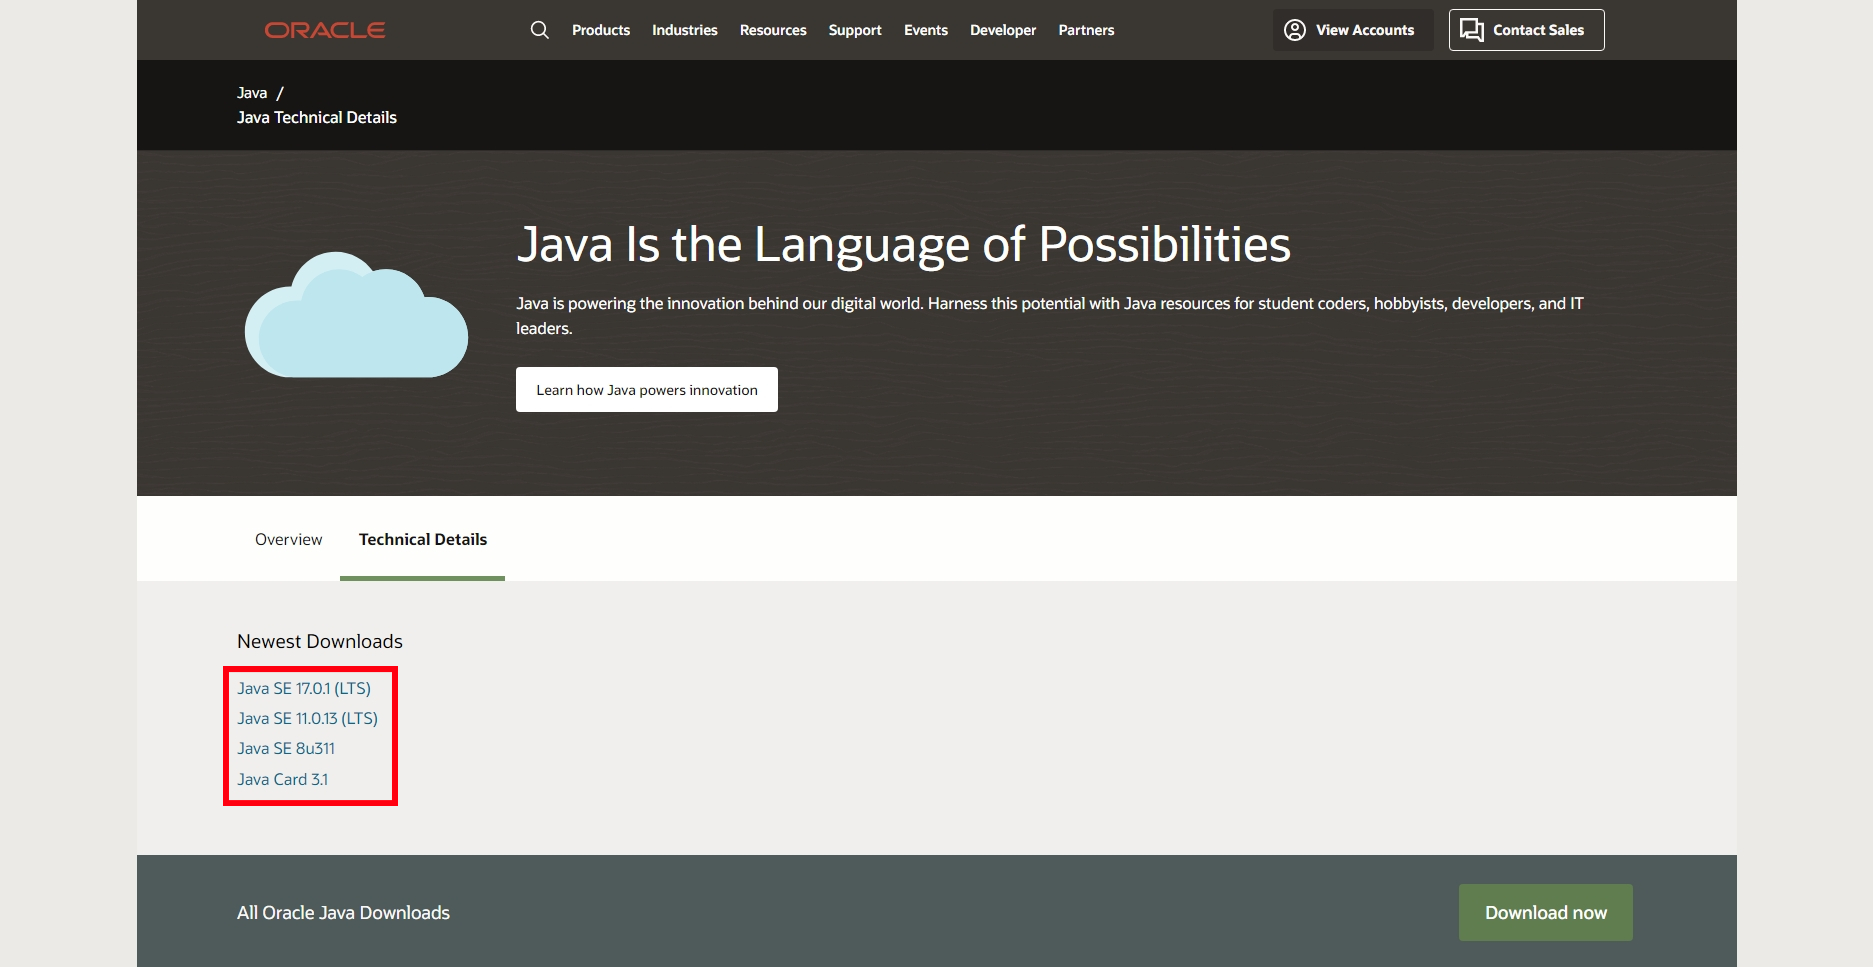This screenshot has width=1873, height=967.
Task: Select the Technical Details tab
Action: point(423,539)
